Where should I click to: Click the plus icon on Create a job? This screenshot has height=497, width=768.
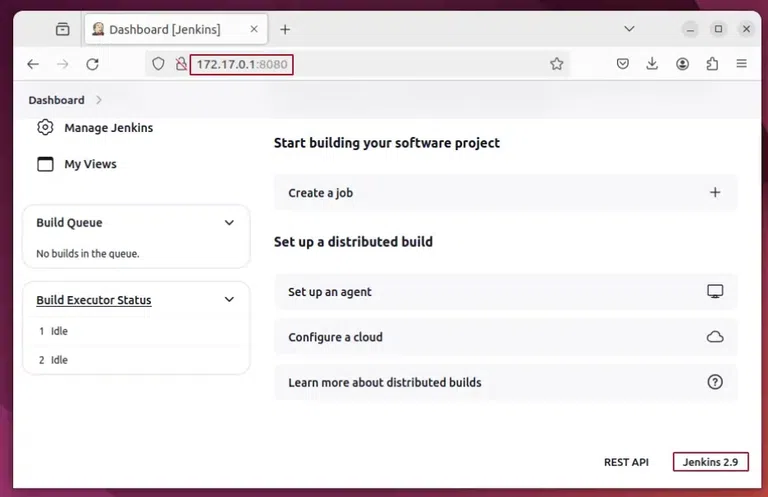715,193
